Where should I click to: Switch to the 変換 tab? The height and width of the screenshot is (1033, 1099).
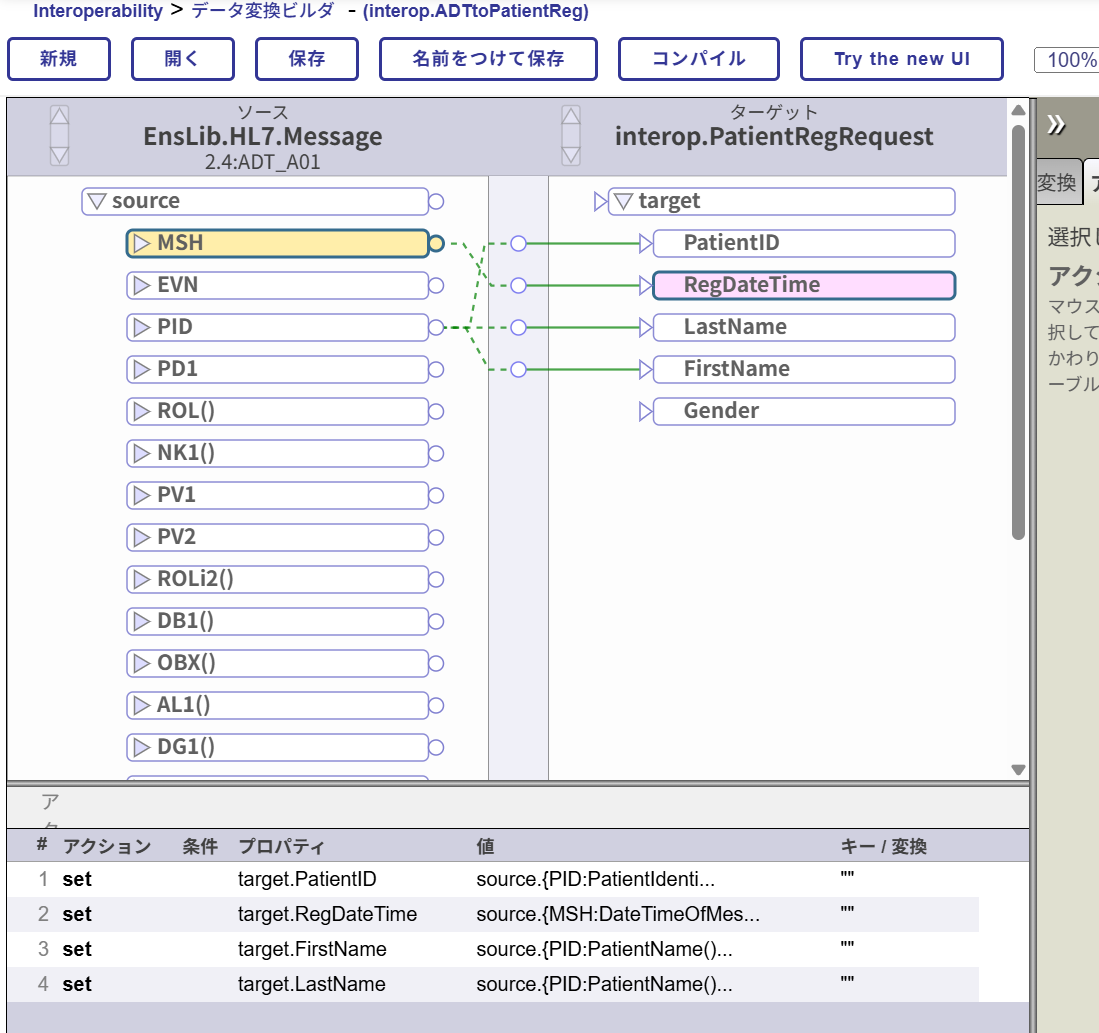(x=1056, y=183)
